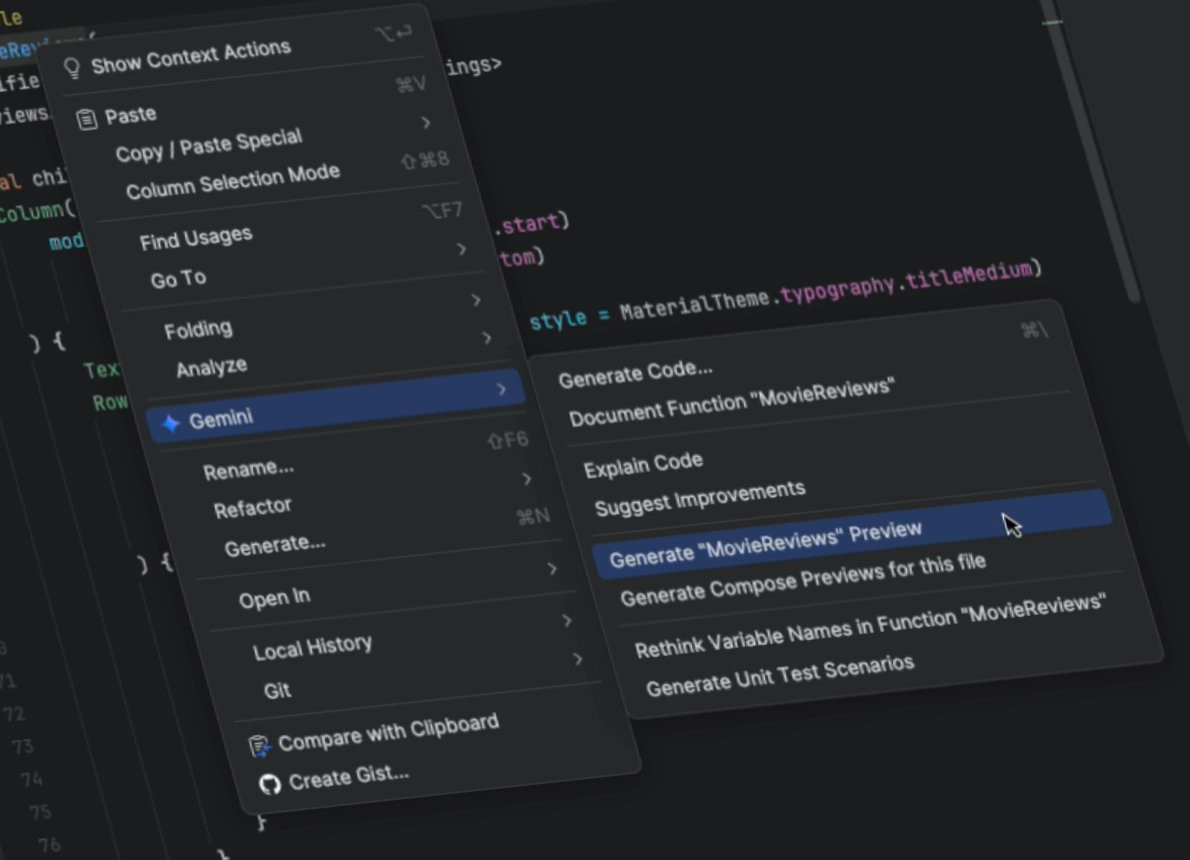Expand Copy / Paste Special submenu arrow

pos(426,122)
